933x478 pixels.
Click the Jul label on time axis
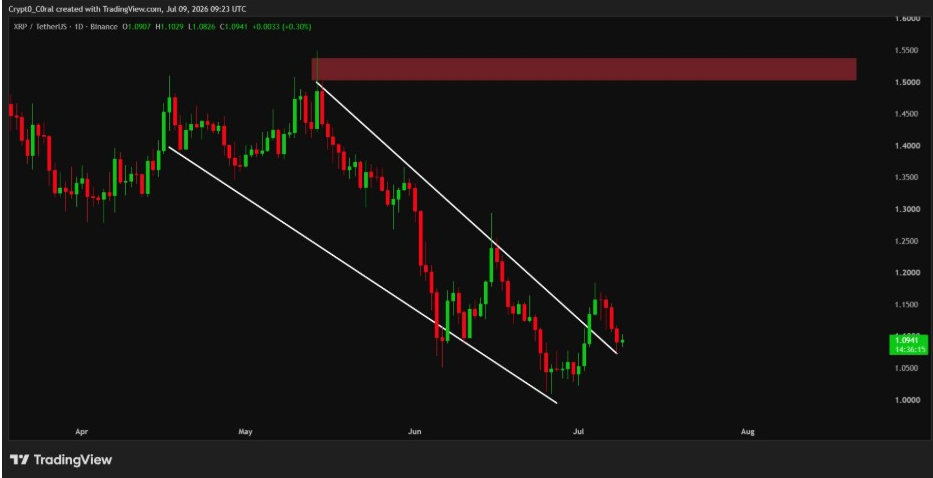[x=578, y=432]
